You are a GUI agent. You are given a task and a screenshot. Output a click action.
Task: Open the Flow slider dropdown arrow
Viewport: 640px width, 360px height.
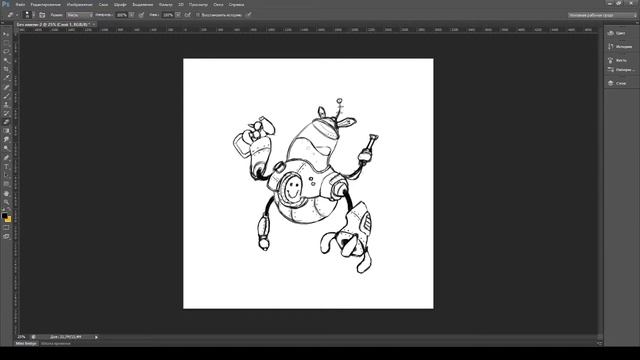[178, 15]
